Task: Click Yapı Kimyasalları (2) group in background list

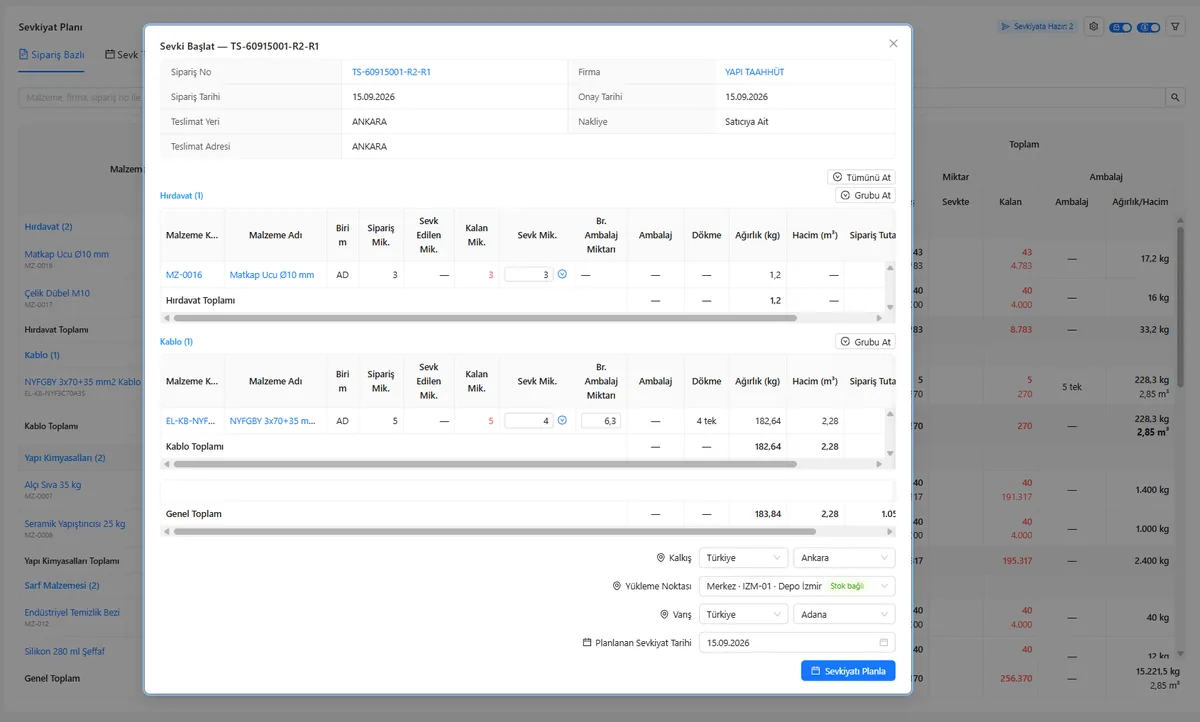Action: (65, 458)
